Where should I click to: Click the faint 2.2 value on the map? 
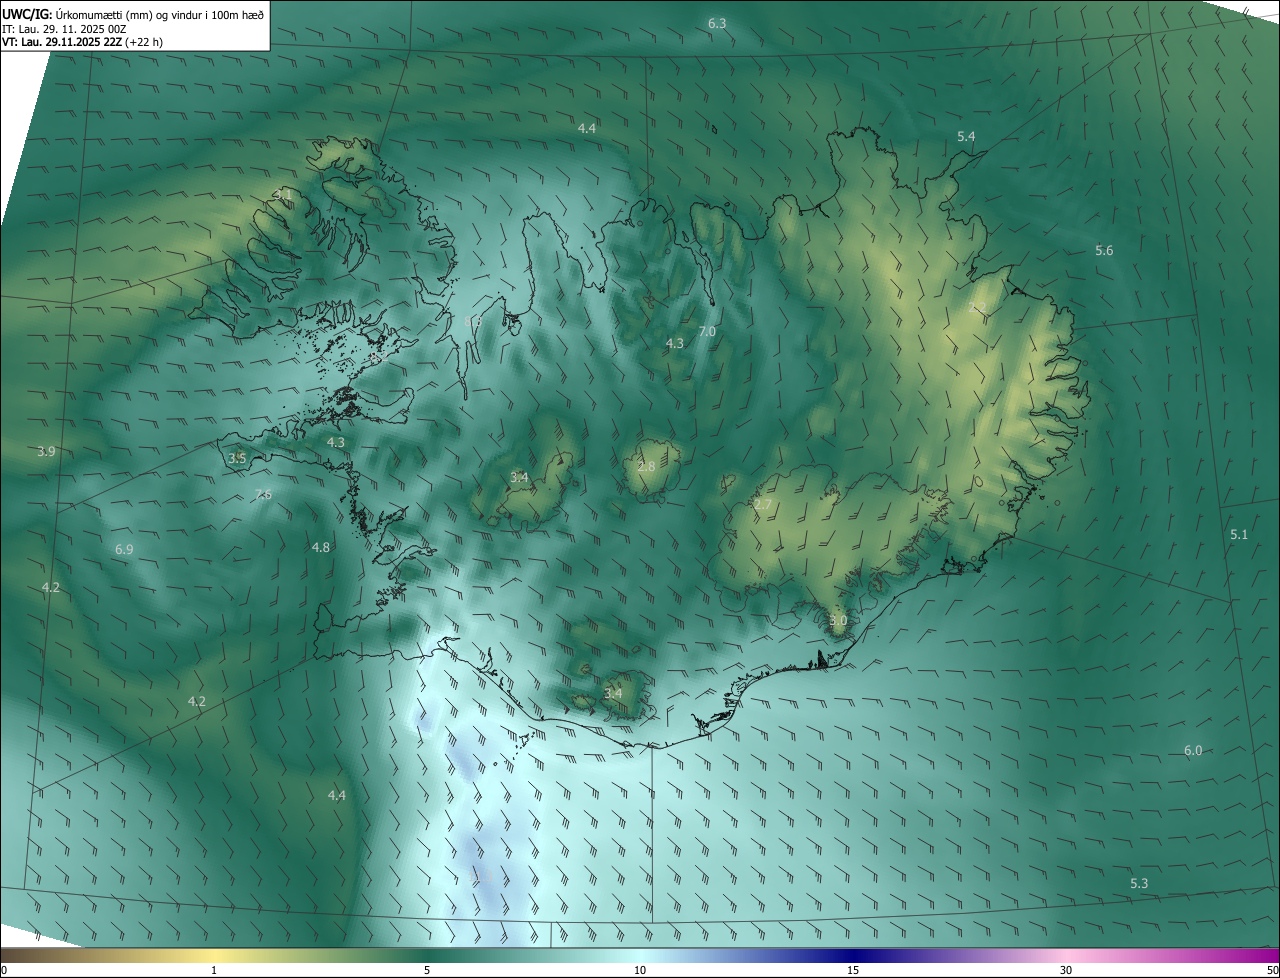tap(977, 307)
